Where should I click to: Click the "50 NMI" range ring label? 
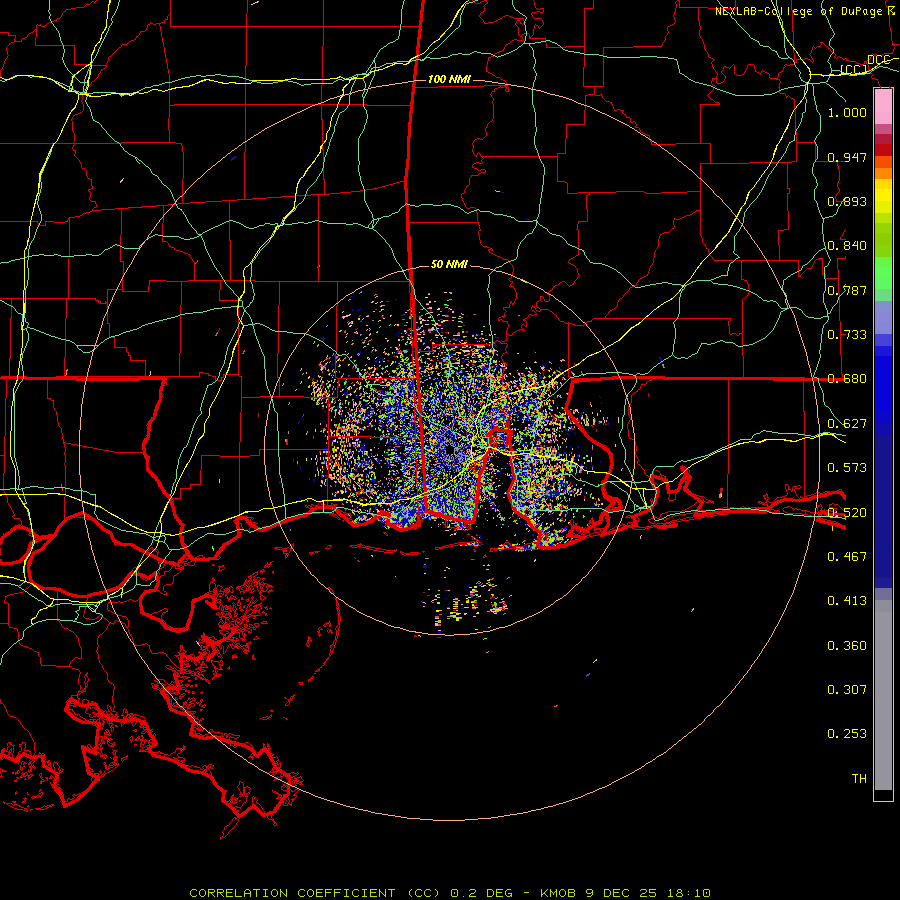click(449, 264)
